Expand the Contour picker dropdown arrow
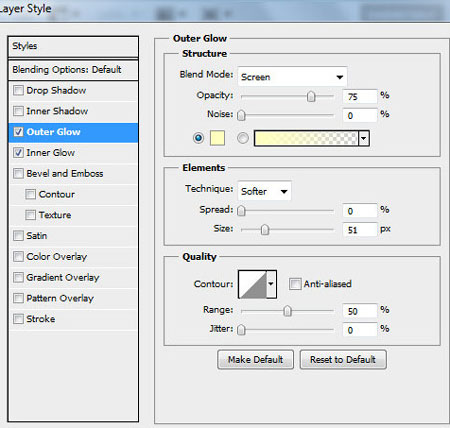Screen dimensions: 450x428 point(271,284)
